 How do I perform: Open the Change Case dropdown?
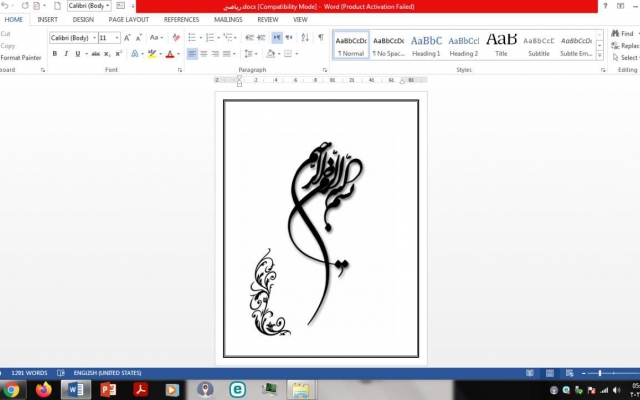tap(156, 38)
